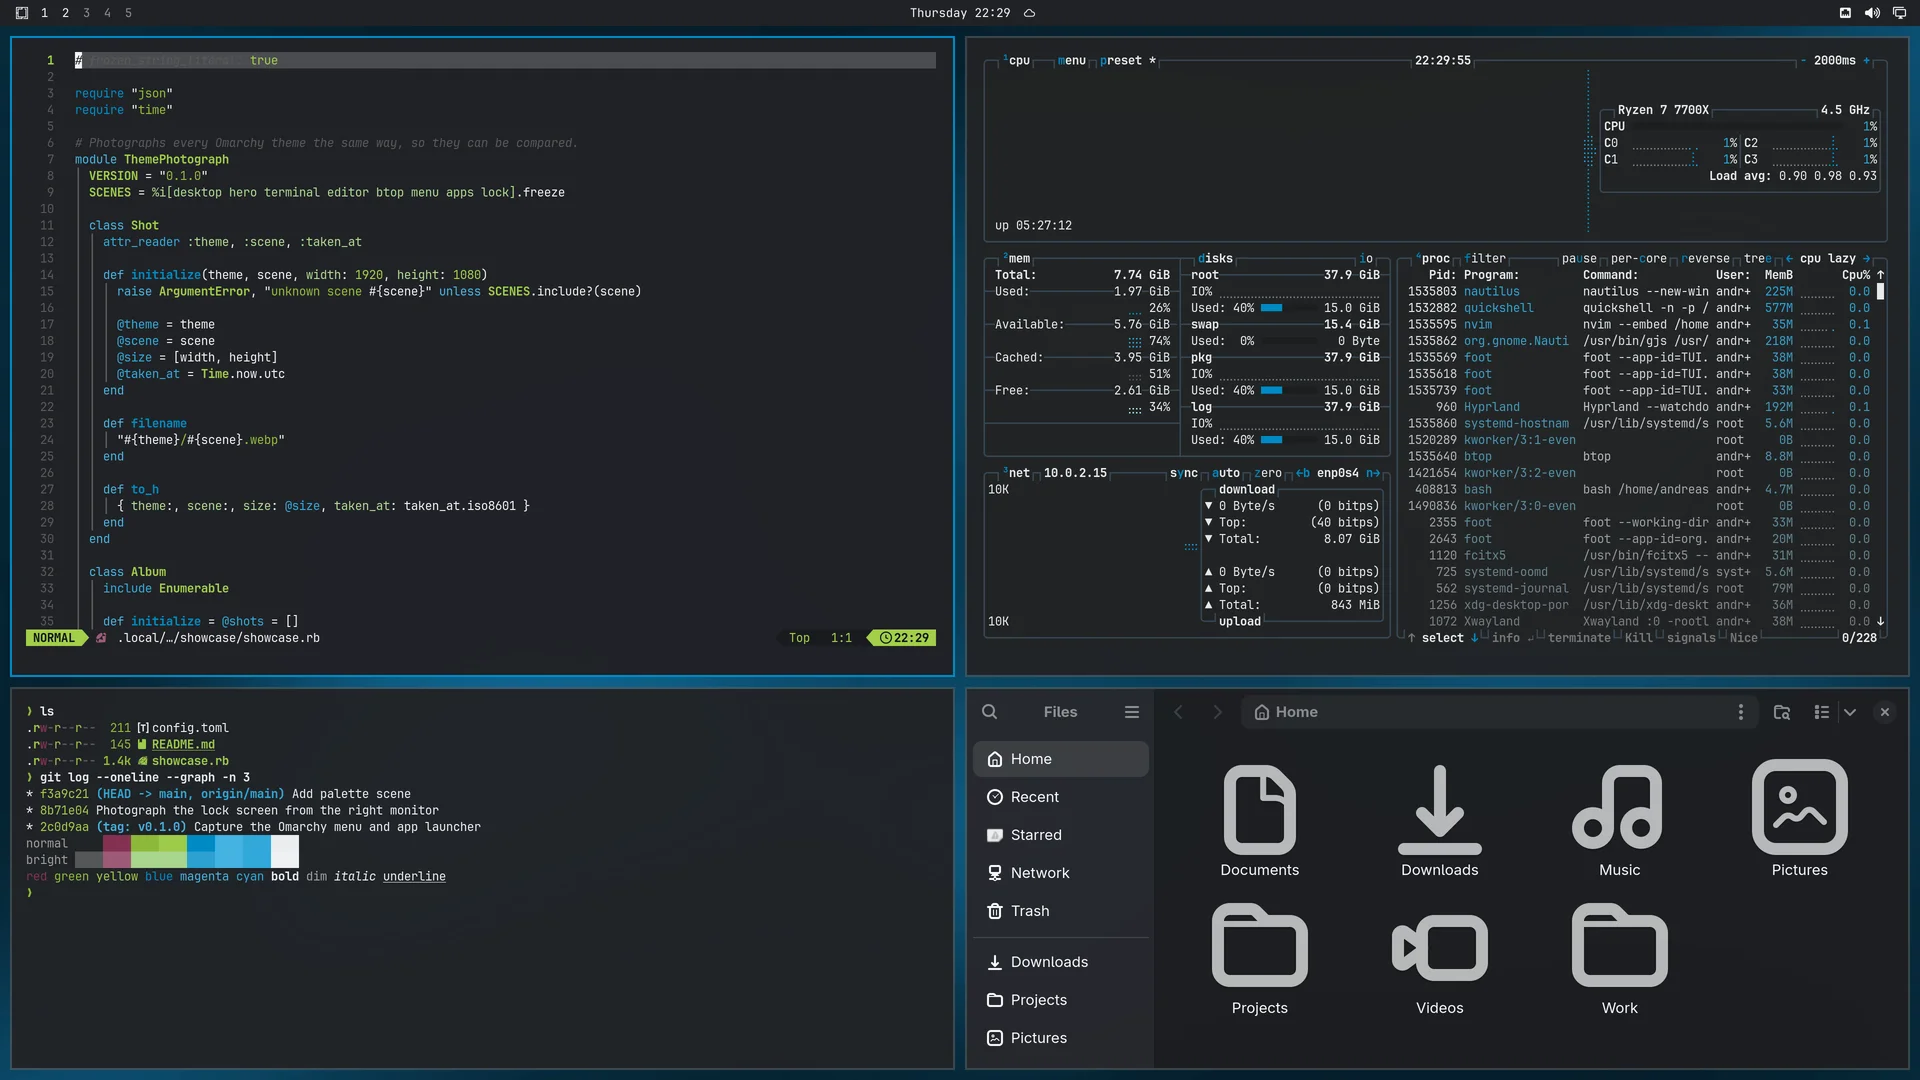
Task: Open the Pictures folder in the grid
Action: coord(1799,808)
